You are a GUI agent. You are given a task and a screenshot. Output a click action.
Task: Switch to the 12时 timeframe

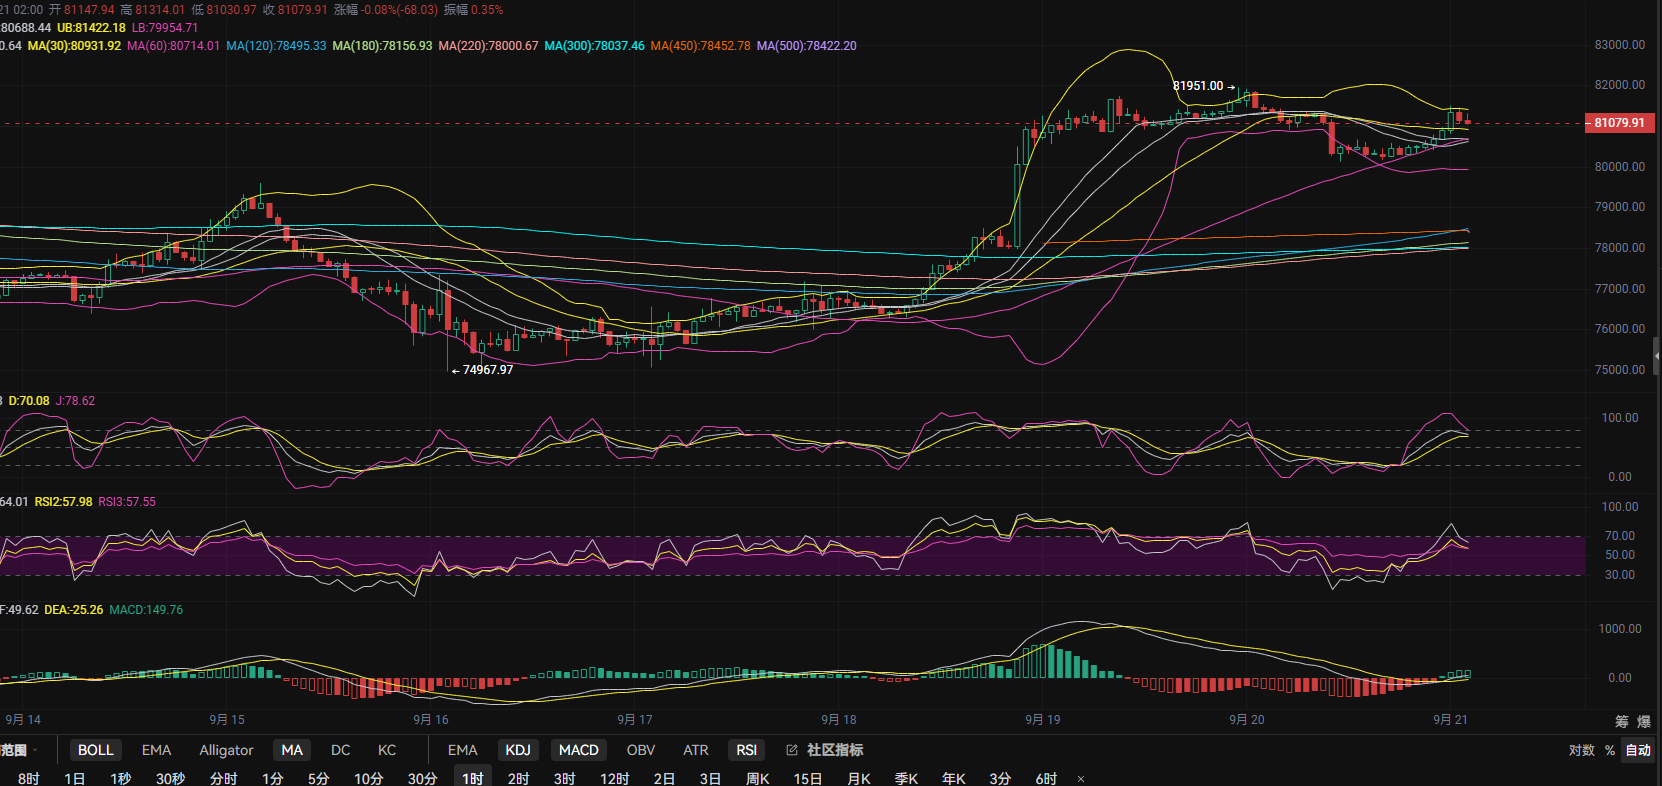tap(614, 778)
